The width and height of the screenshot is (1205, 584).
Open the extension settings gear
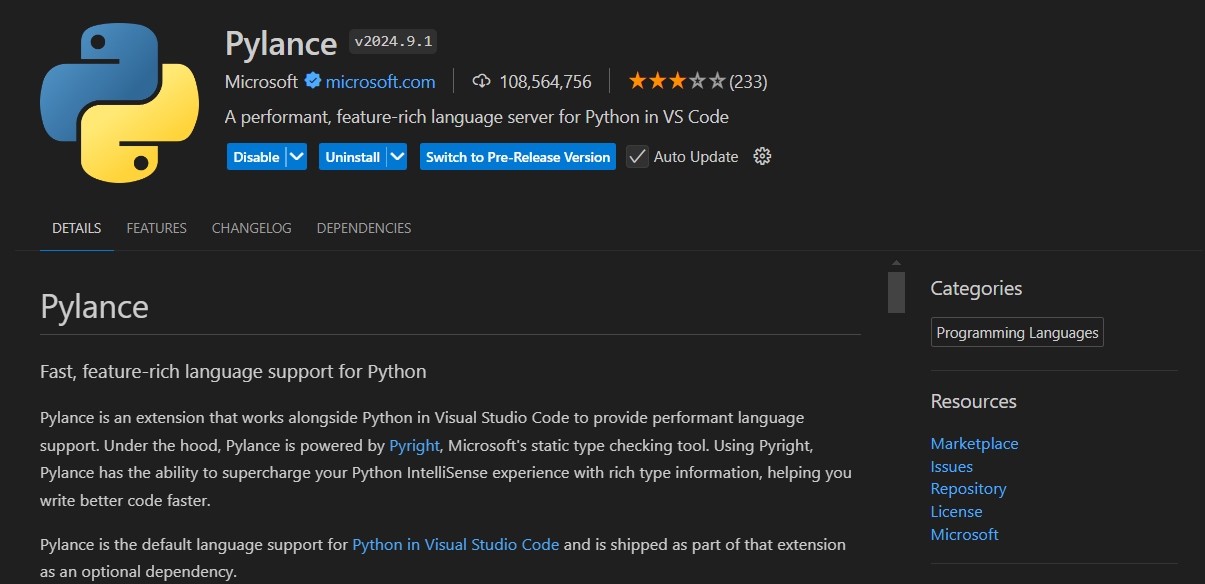[762, 156]
